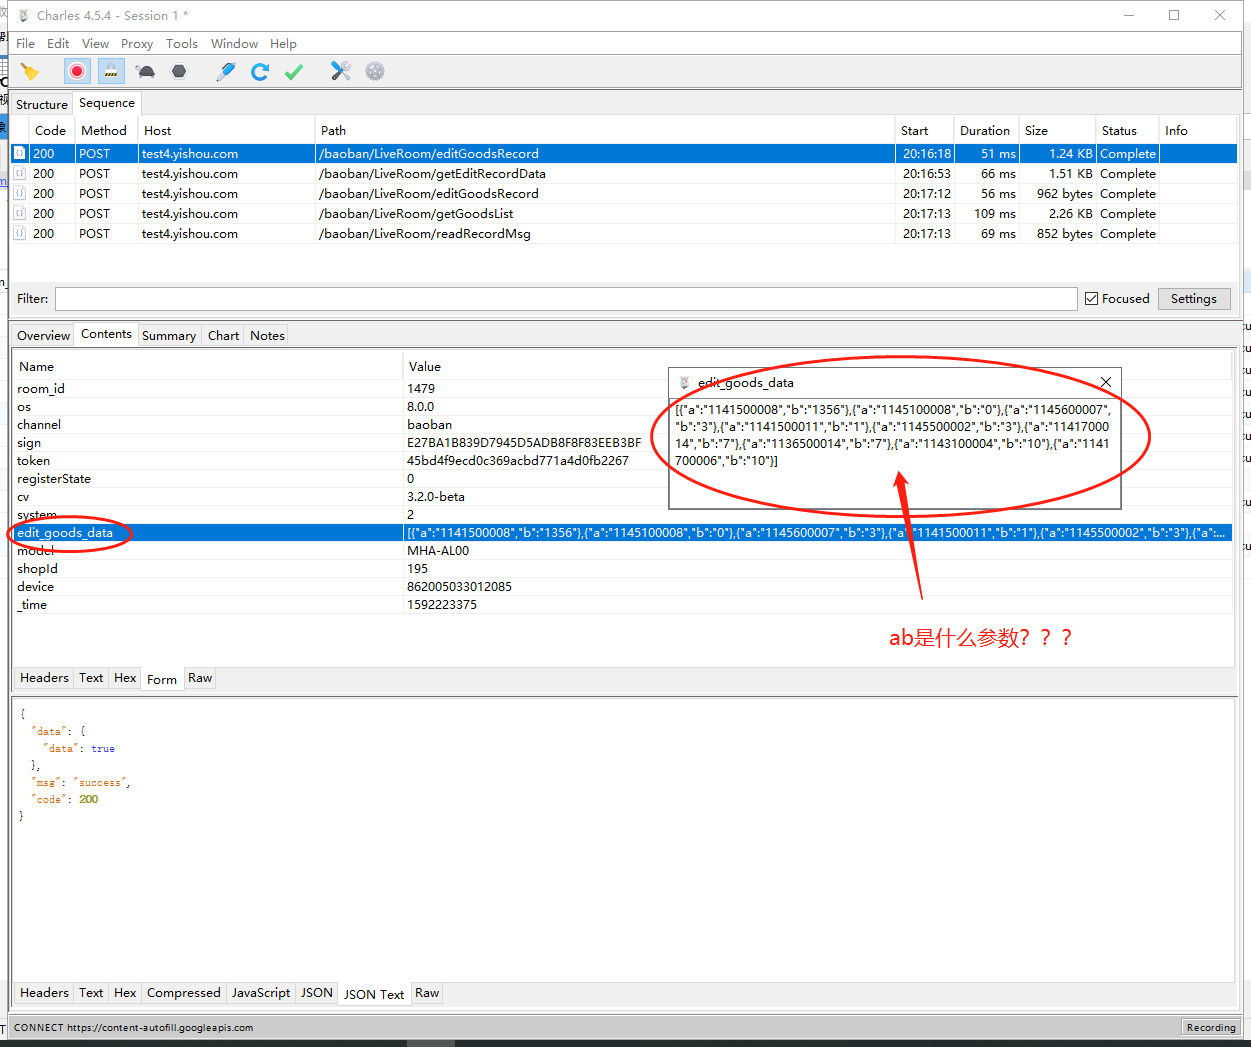1251x1047 pixels.
Task: Open the Notes tab
Action: 267,336
